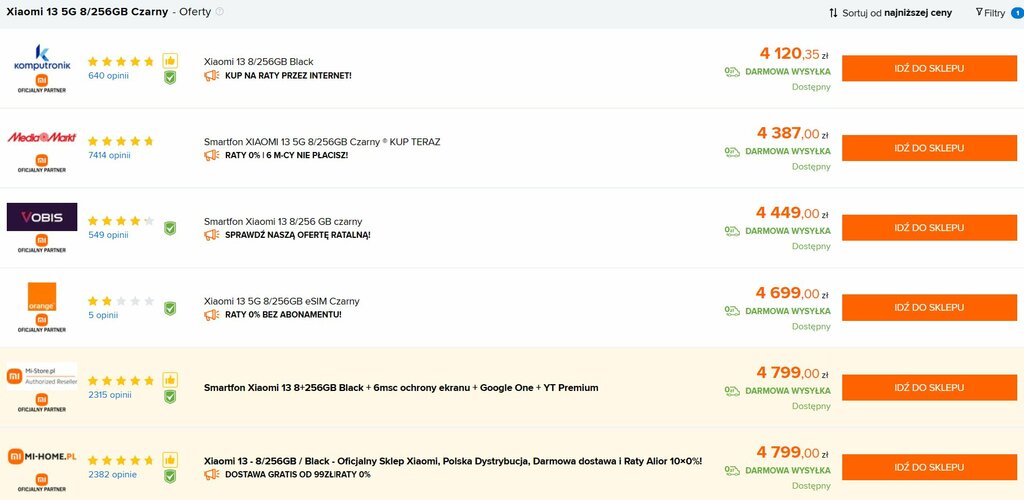
Task: Click Xiaomi 13 8/256GB Black offer title
Action: (259, 62)
